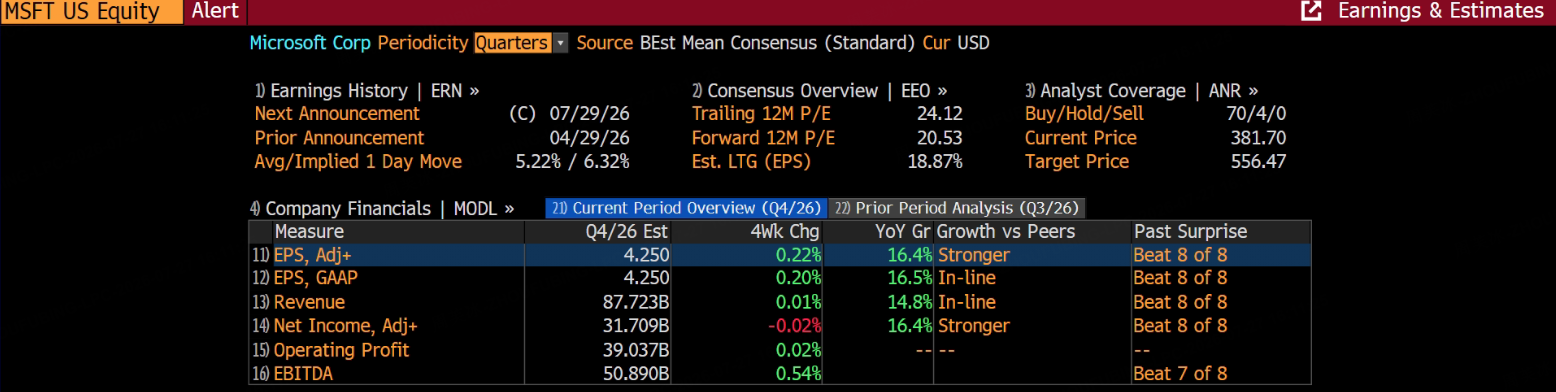This screenshot has height=392, width=1556.
Task: Open Consensus Overview EEO section
Action: pyautogui.click(x=820, y=90)
